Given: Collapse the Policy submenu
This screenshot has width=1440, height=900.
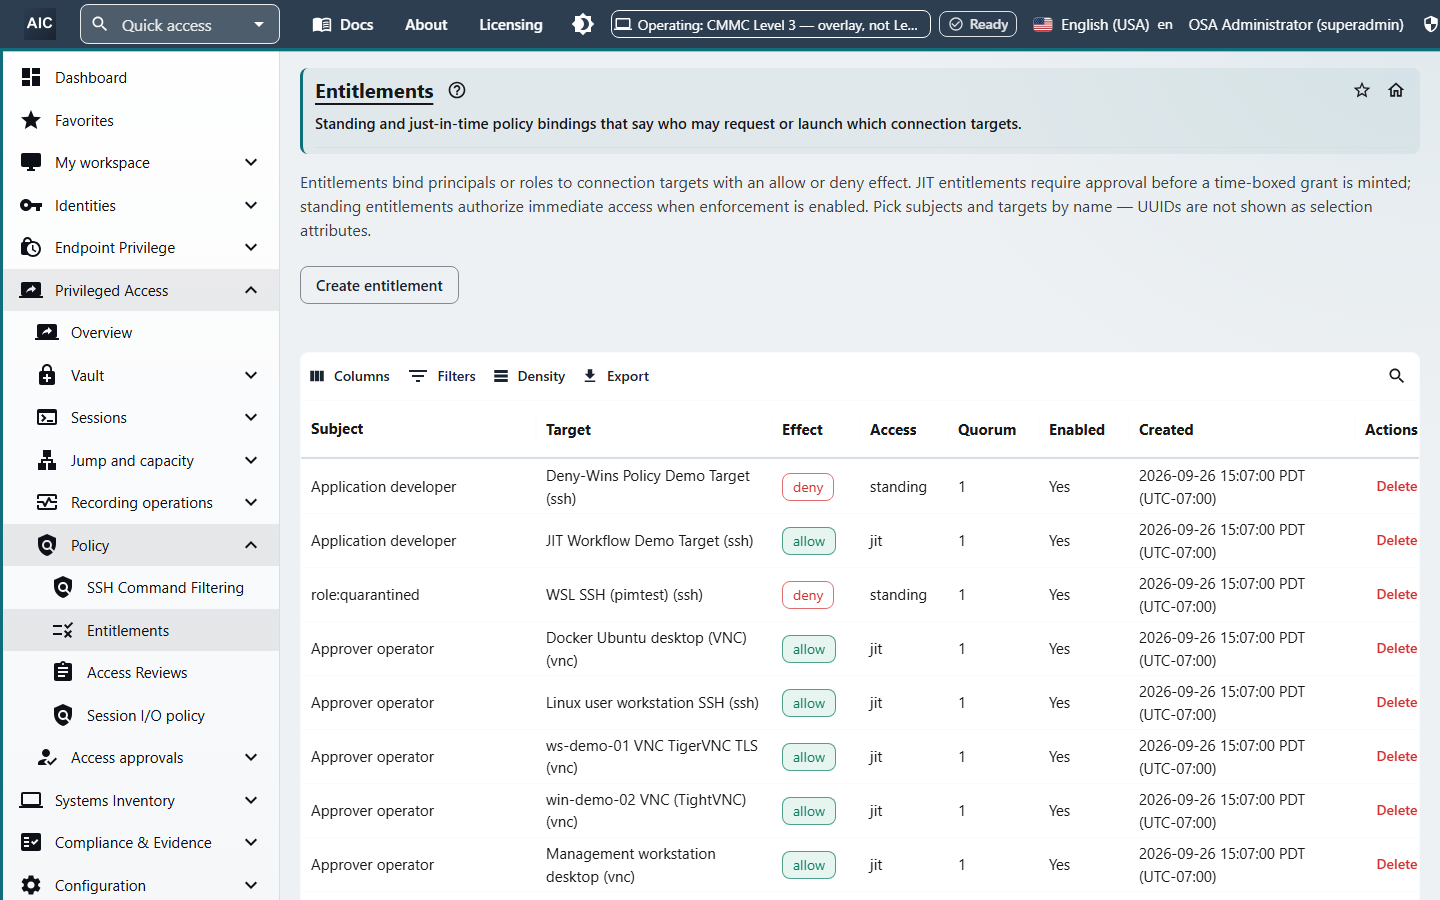Looking at the screenshot, I should pyautogui.click(x=140, y=545).
